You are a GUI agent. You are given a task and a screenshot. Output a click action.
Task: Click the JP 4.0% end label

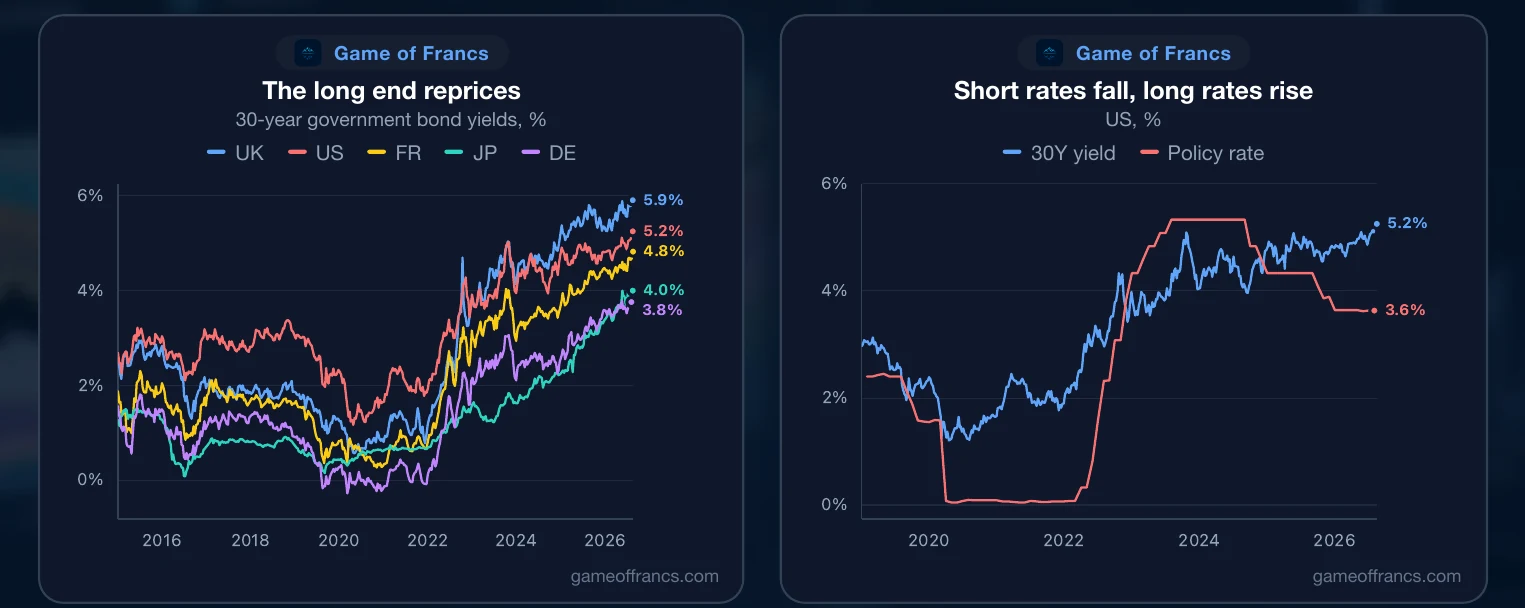[663, 290]
